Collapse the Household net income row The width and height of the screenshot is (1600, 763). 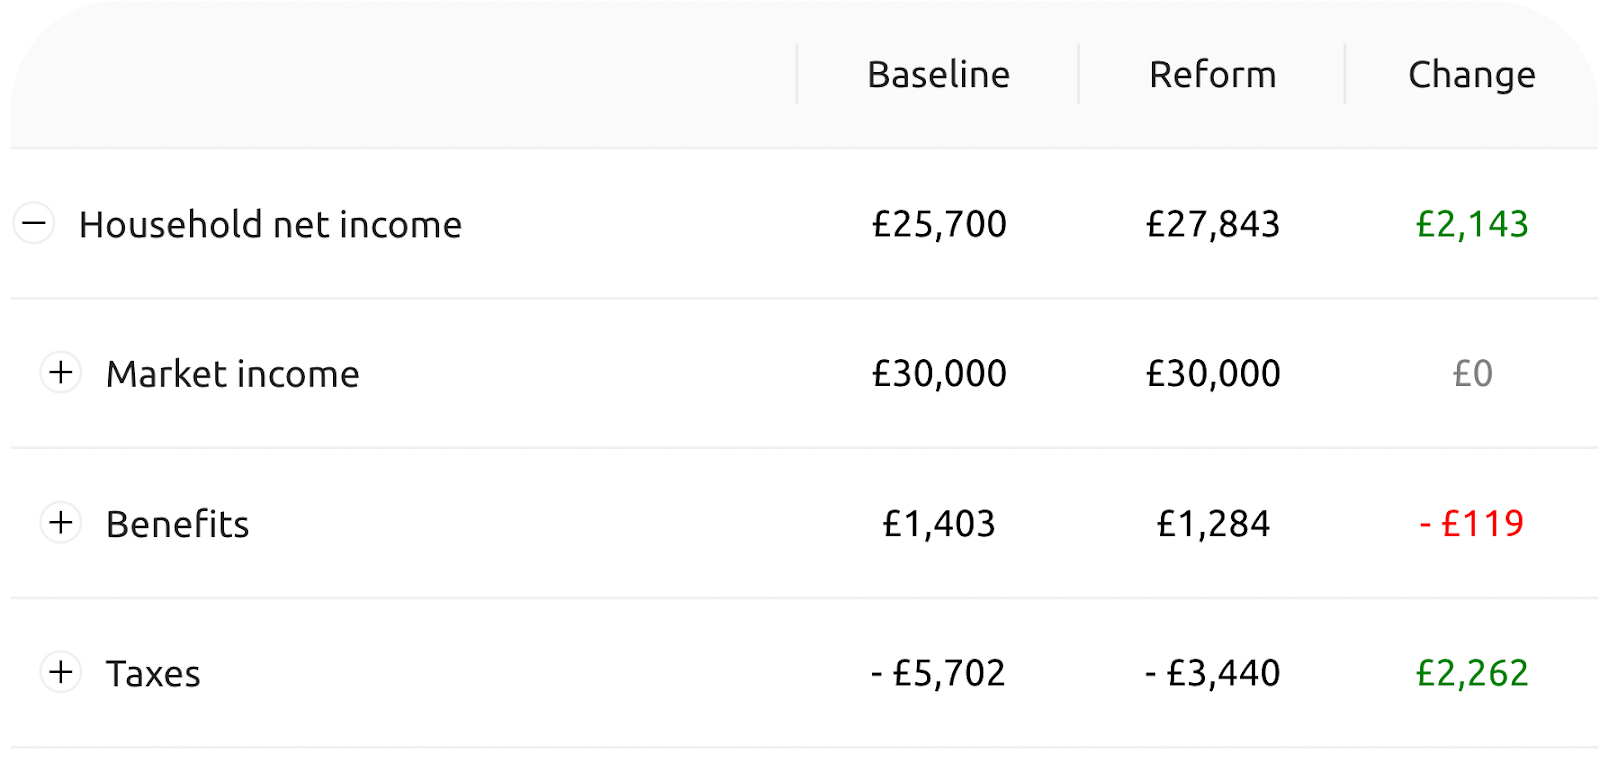[x=34, y=223]
